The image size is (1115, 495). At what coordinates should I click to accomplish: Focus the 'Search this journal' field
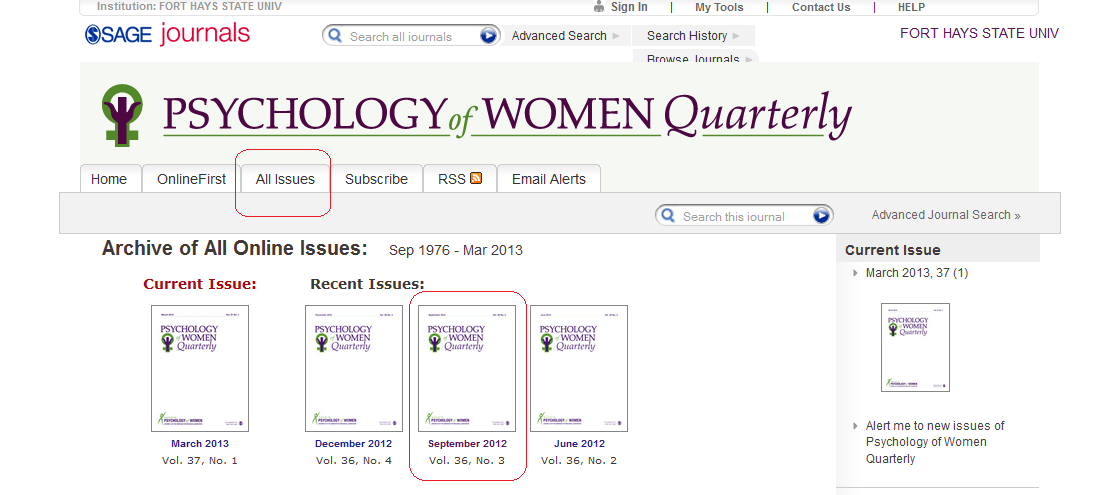pos(744,216)
